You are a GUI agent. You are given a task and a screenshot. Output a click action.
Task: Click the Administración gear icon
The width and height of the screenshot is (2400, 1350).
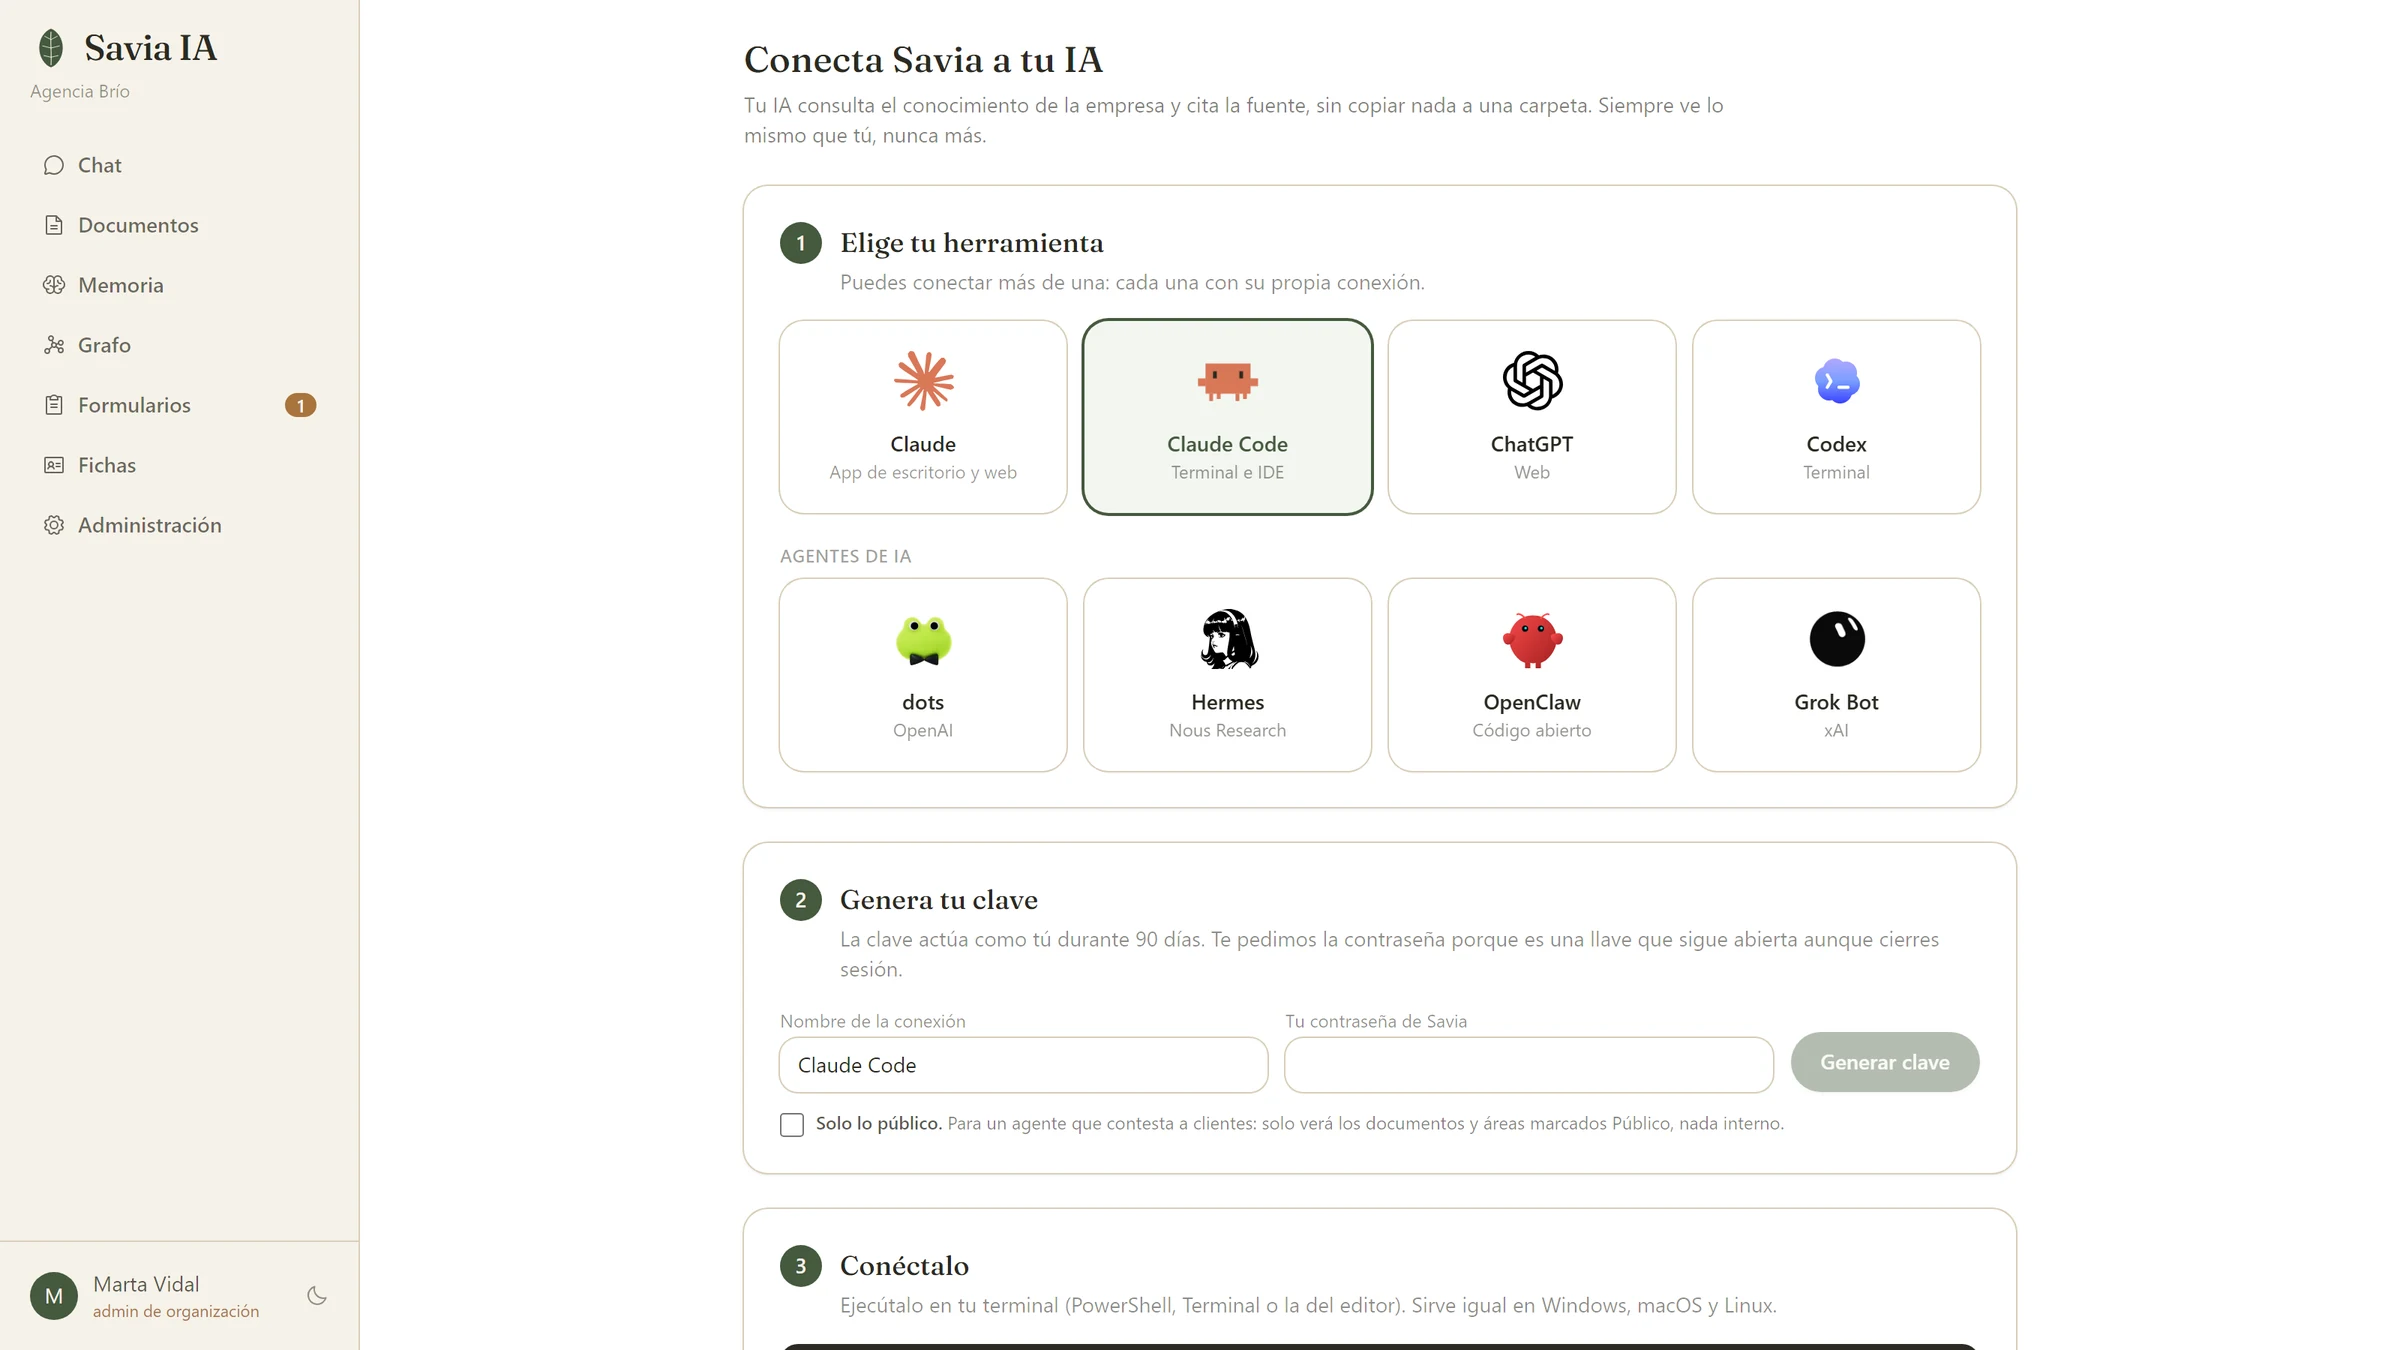(x=54, y=525)
